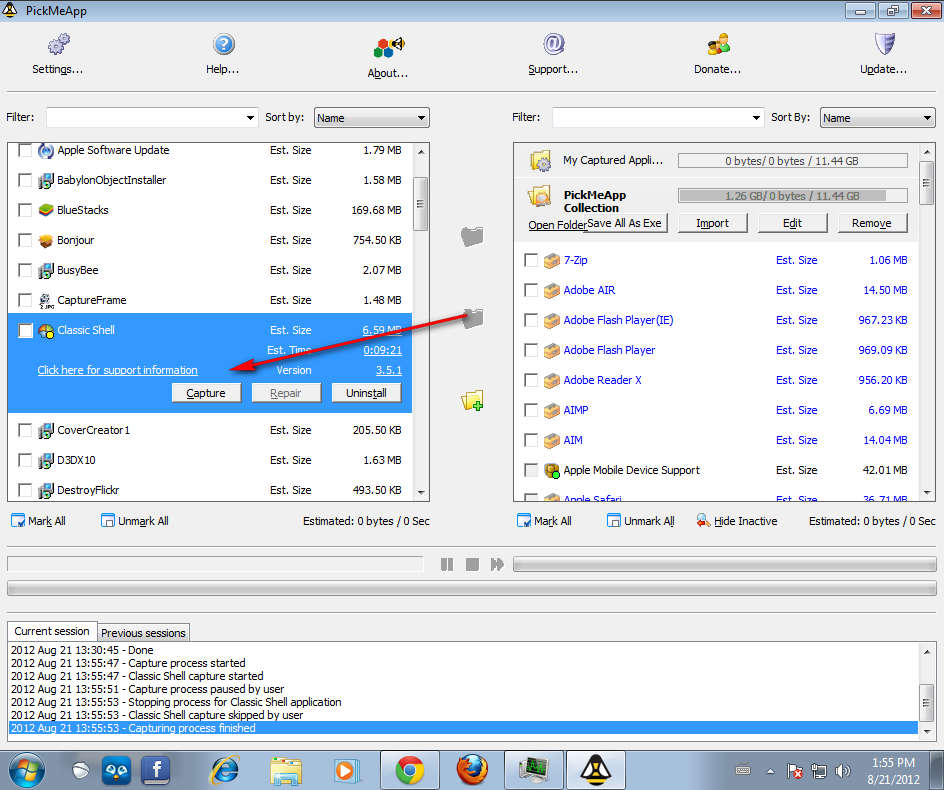The height and width of the screenshot is (790, 944).
Task: Launch Firefox from the taskbar
Action: [x=472, y=770]
